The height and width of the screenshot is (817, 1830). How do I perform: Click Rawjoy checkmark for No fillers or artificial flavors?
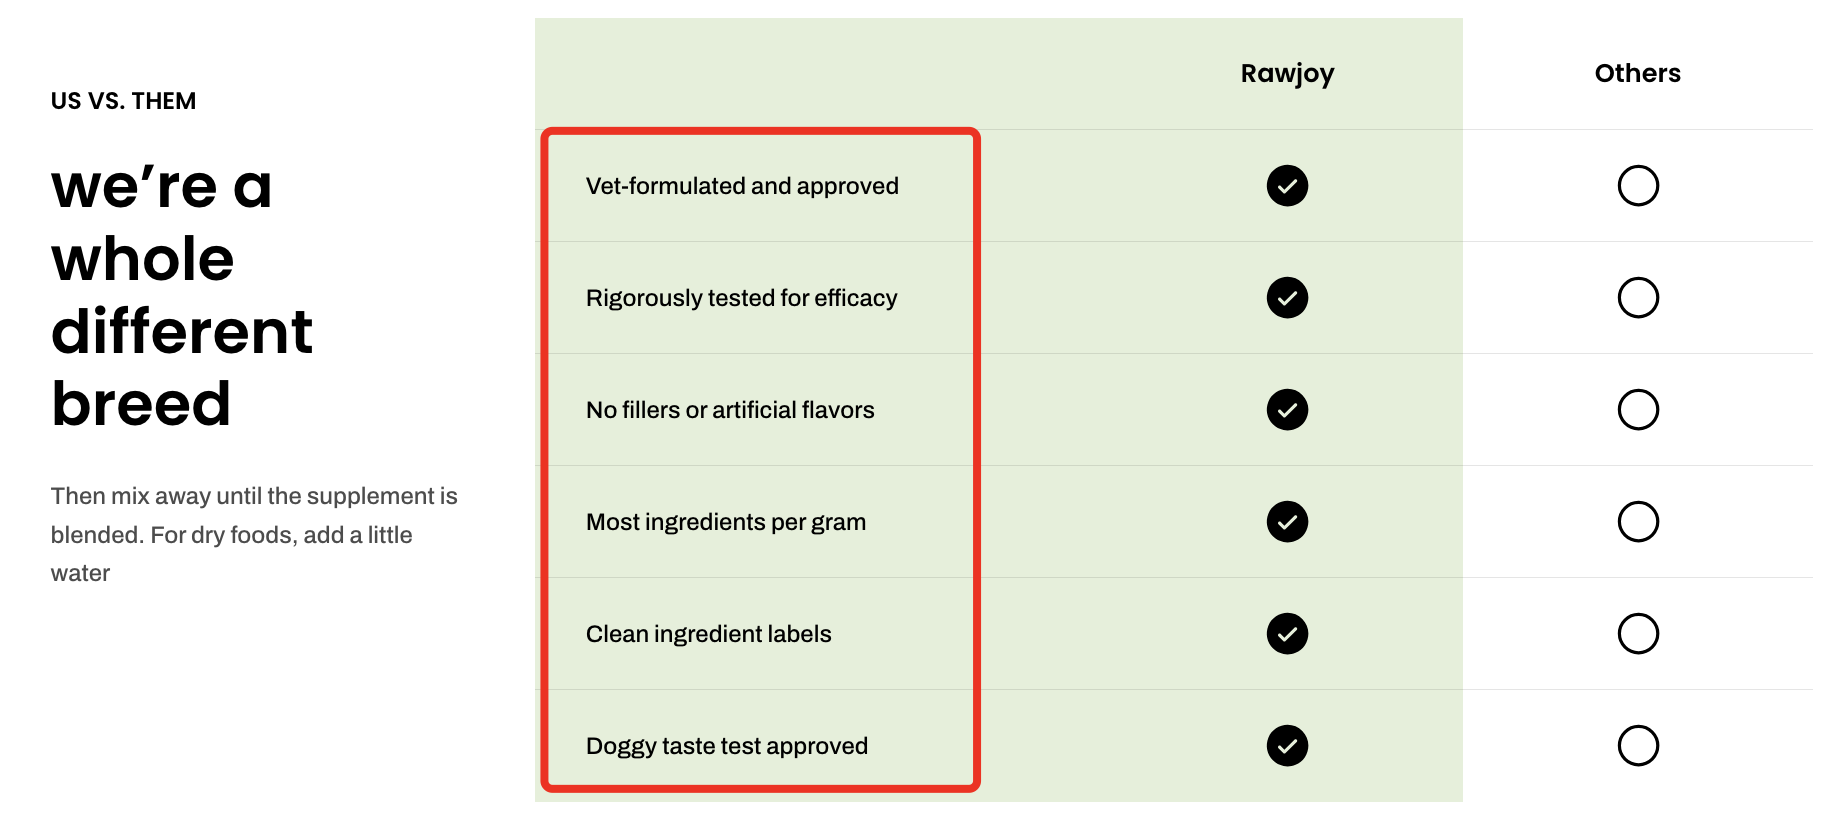[1287, 410]
